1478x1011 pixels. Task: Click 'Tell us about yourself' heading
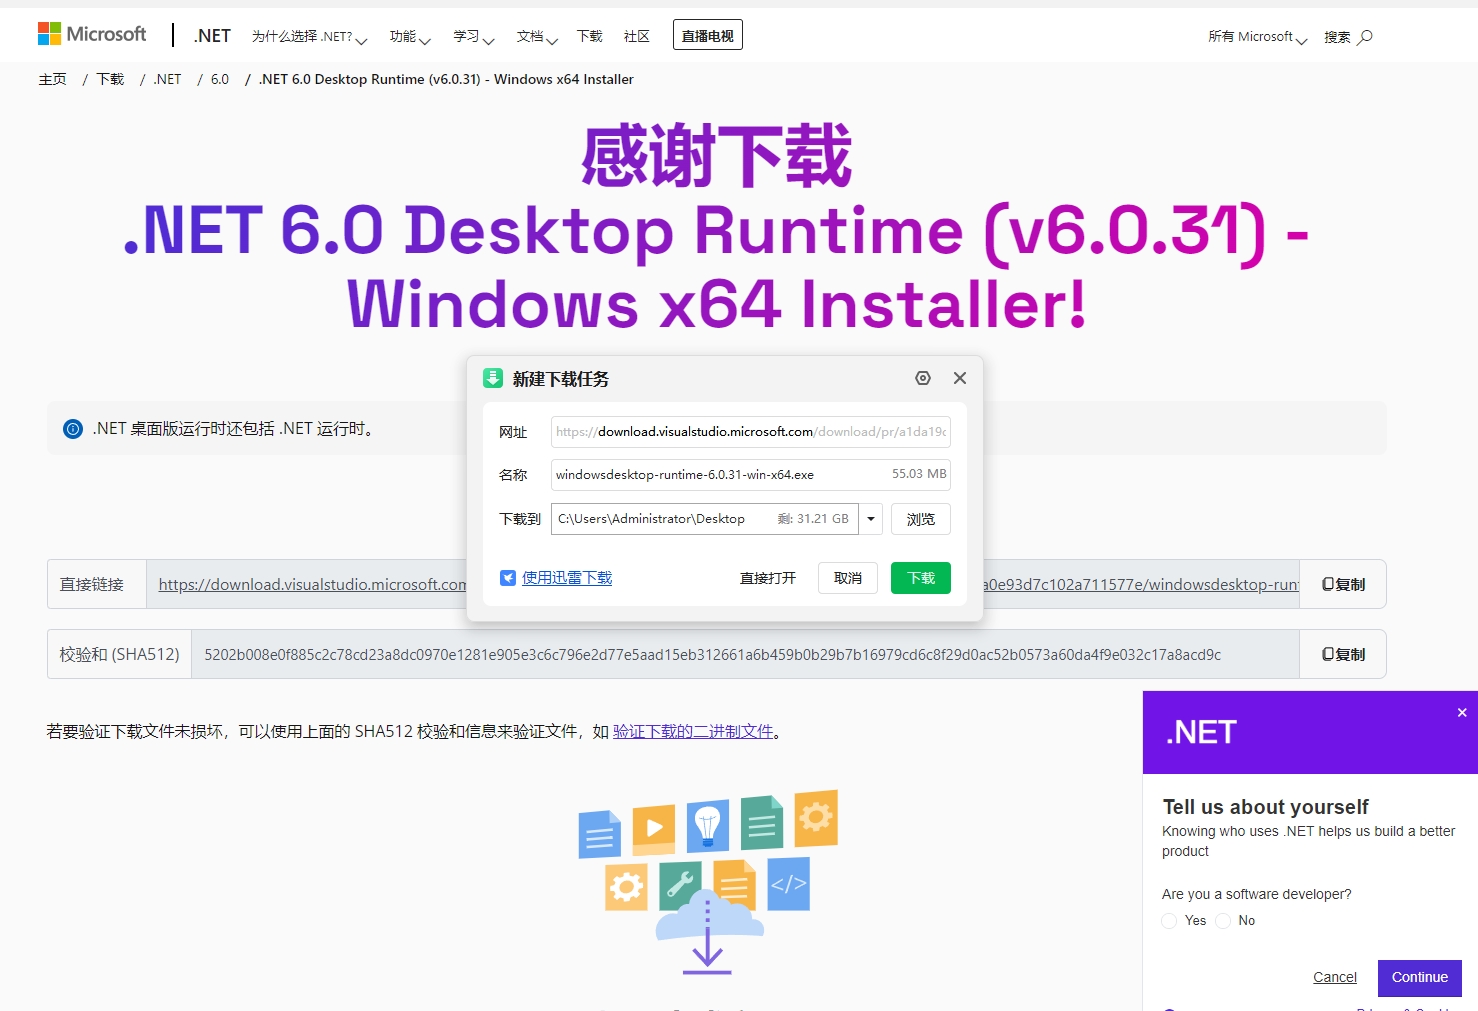(1266, 807)
